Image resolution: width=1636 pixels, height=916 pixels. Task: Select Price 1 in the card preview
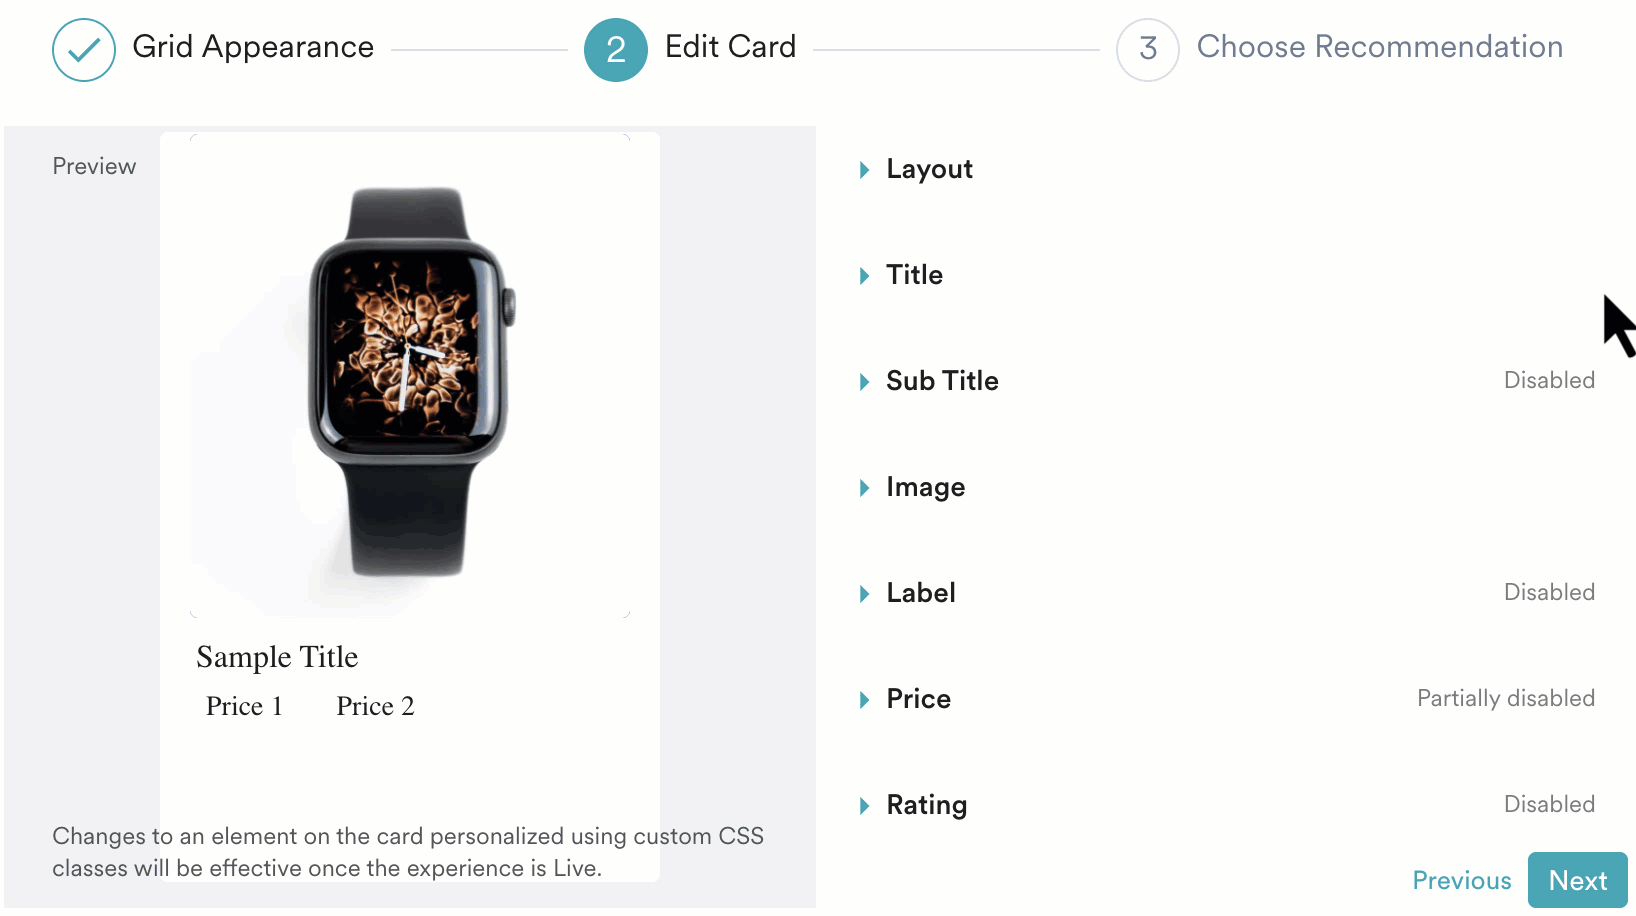click(243, 706)
